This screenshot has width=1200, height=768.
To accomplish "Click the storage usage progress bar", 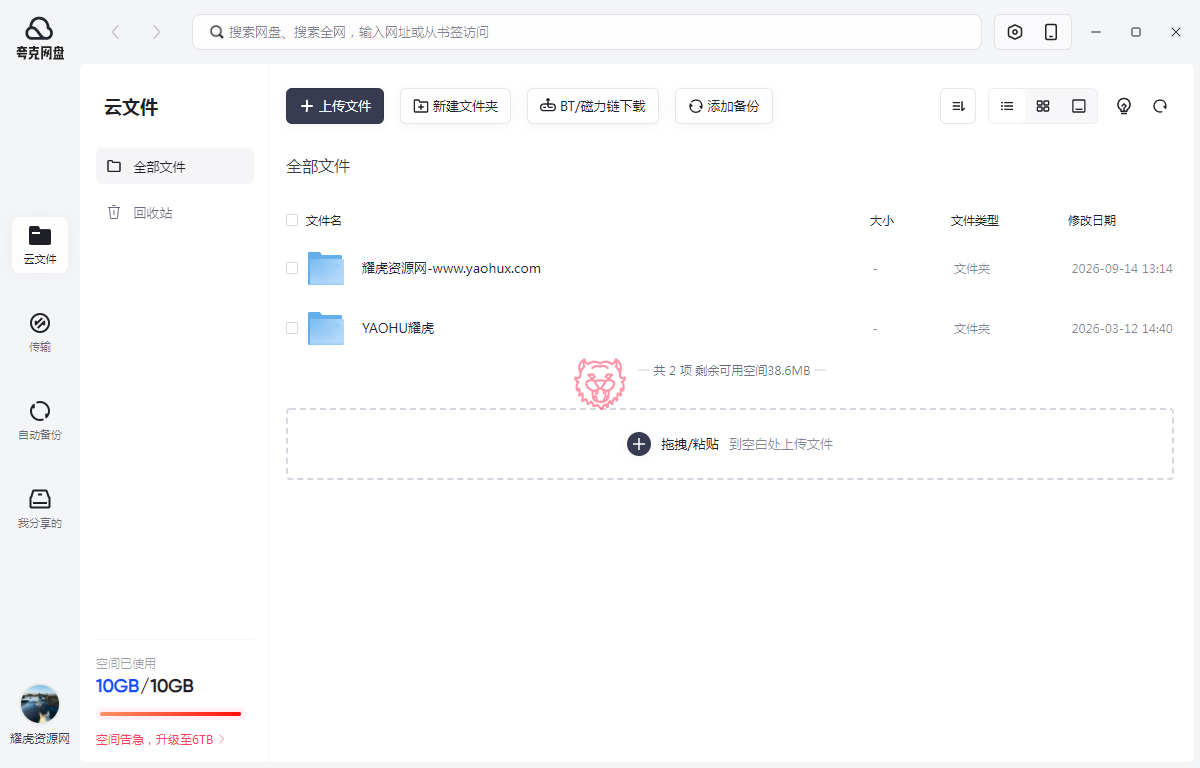I will 170,714.
